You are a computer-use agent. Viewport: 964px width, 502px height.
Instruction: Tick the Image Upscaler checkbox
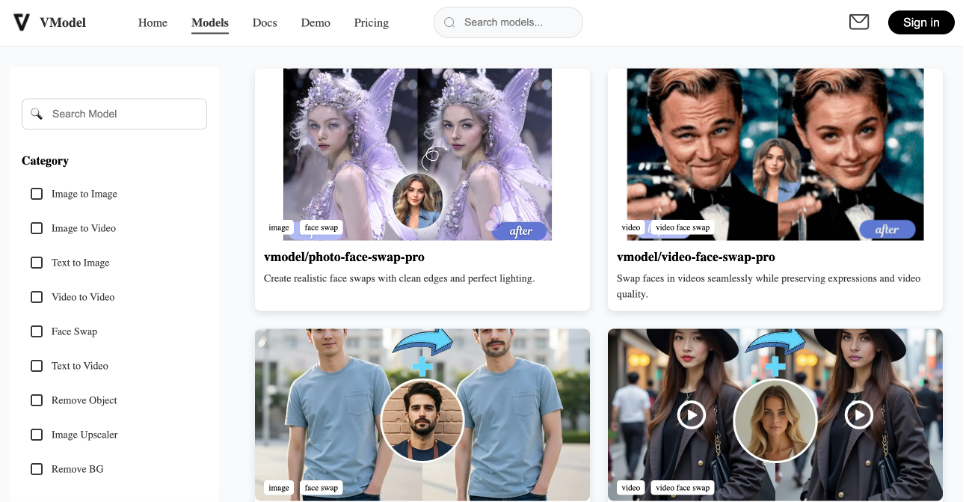(37, 435)
